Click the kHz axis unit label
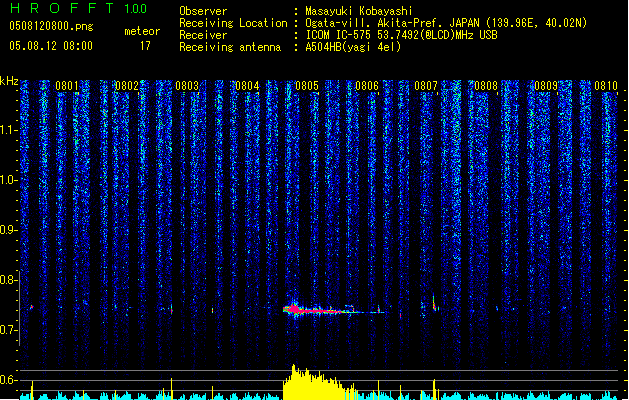The image size is (629, 400). pyautogui.click(x=9, y=81)
